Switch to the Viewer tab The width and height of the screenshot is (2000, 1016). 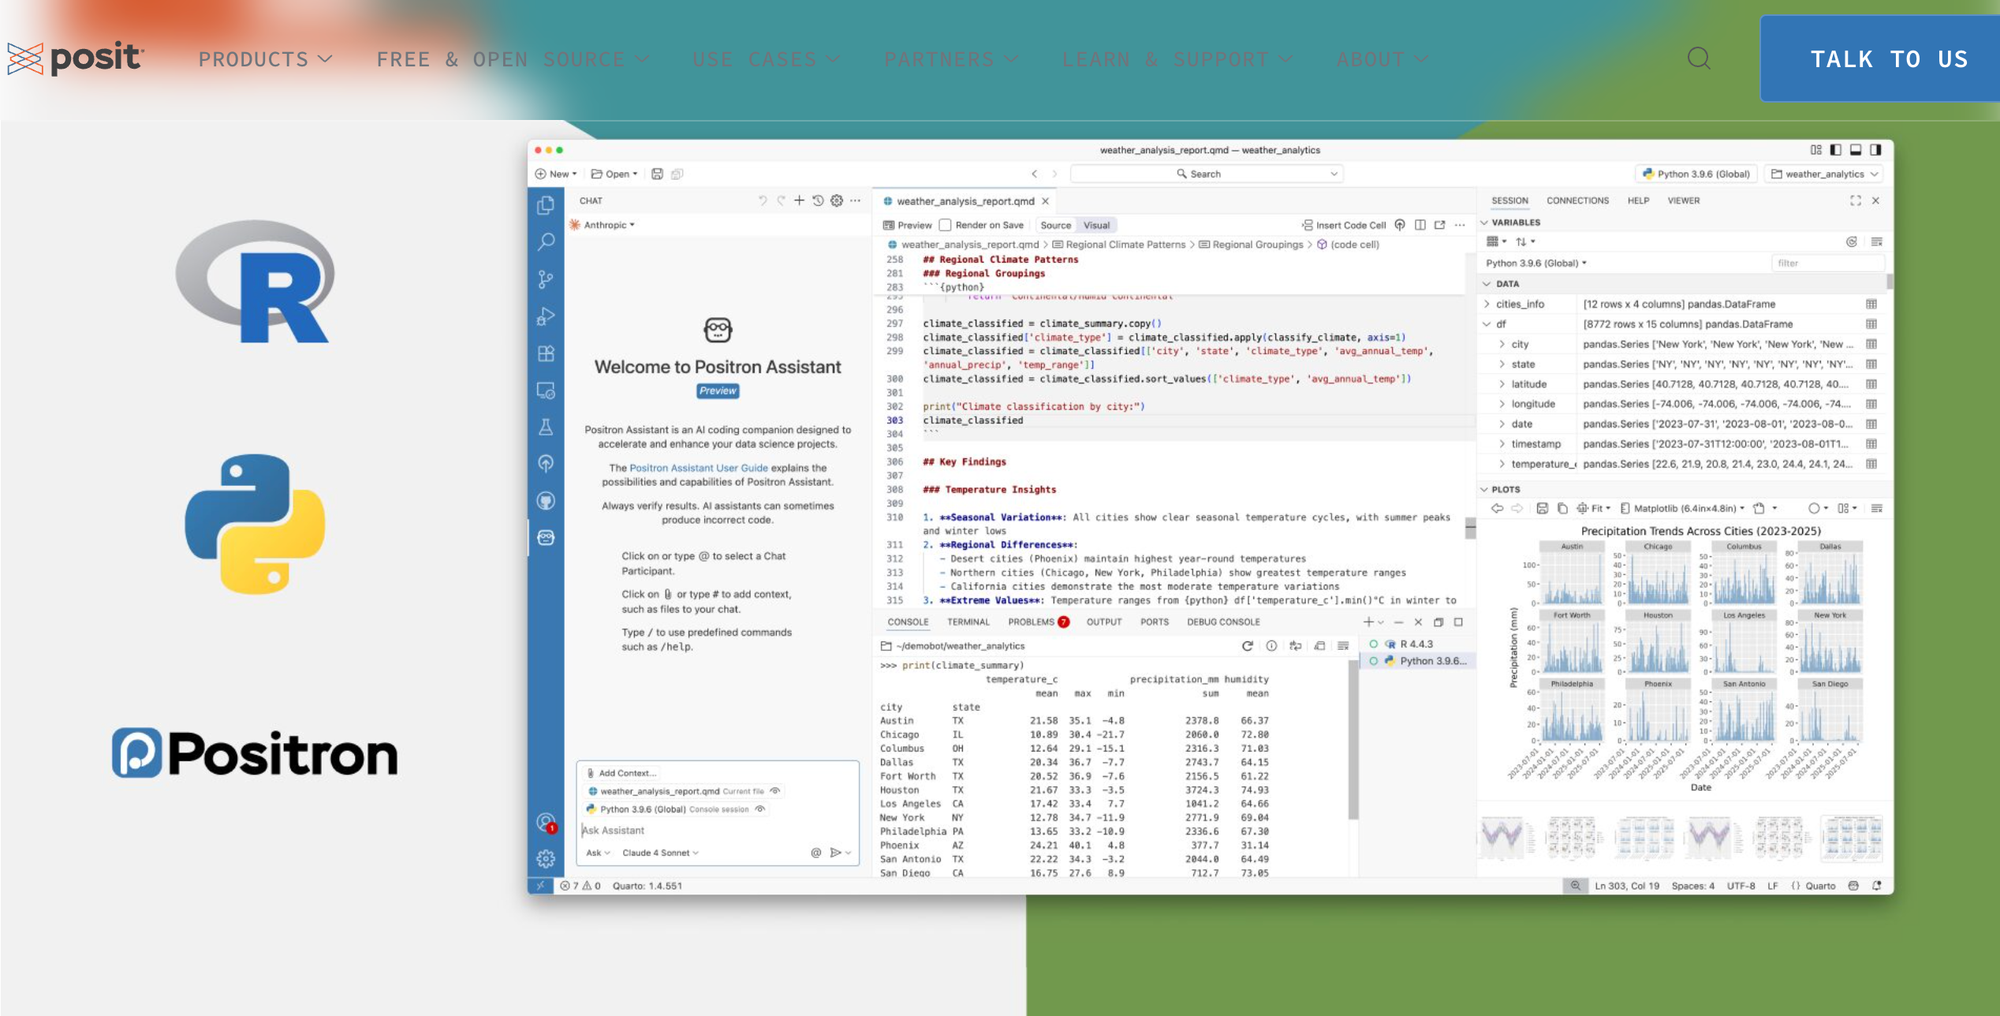(x=1683, y=201)
